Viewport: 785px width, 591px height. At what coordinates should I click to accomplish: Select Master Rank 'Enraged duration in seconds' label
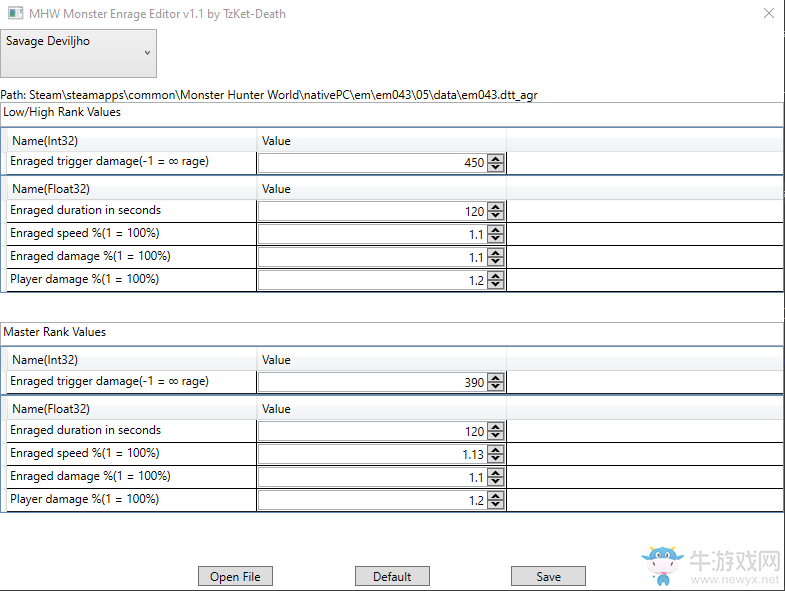86,430
